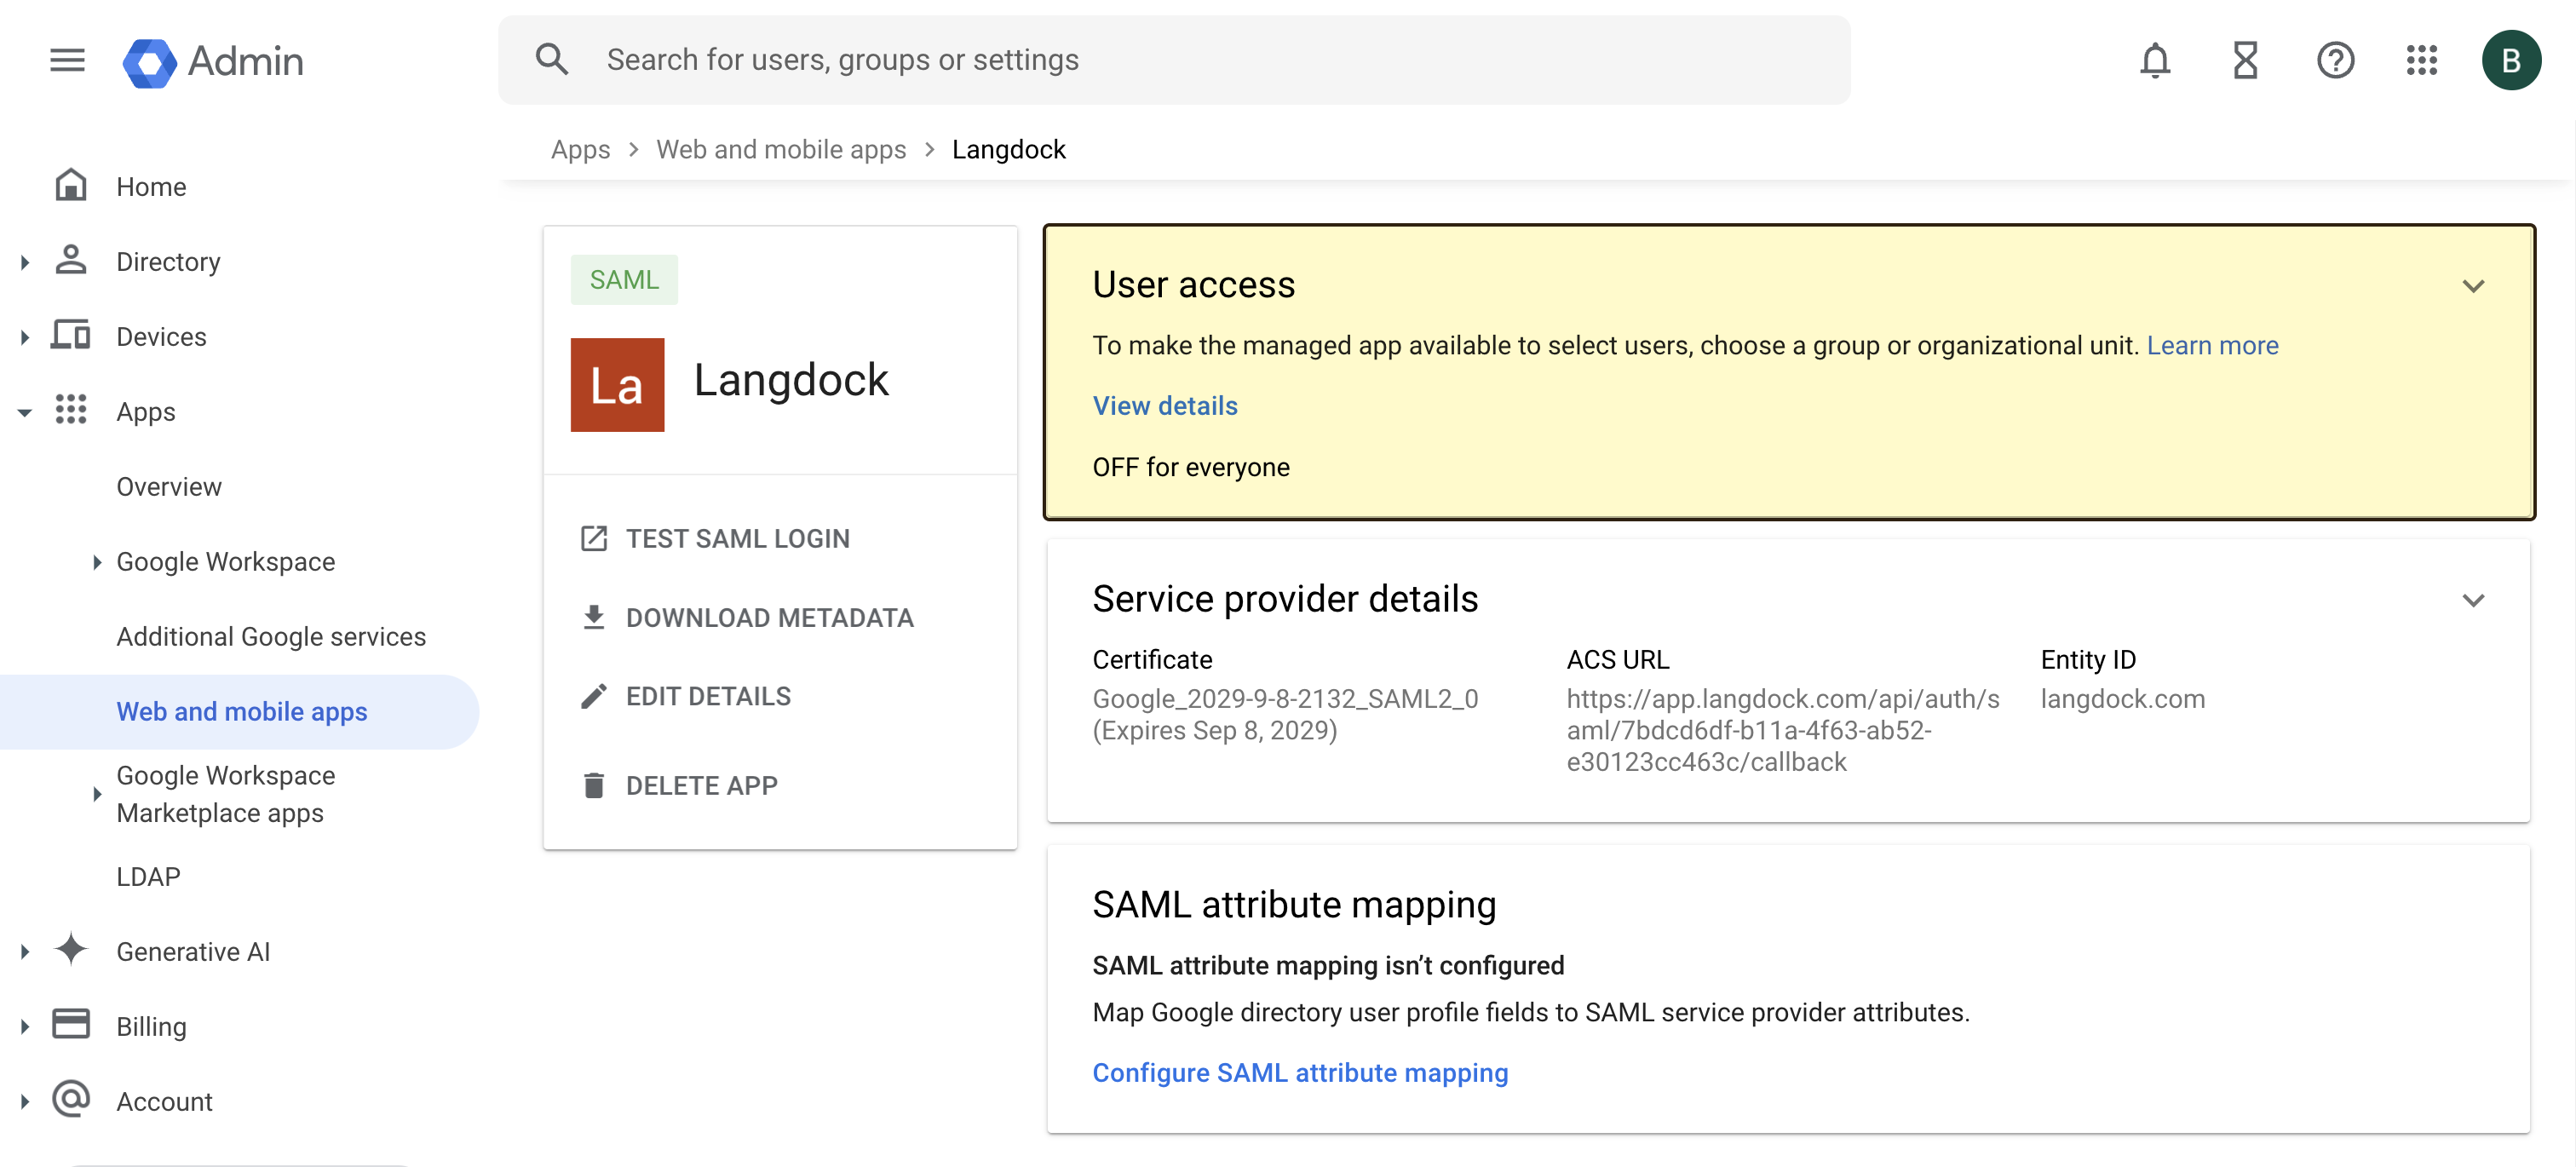2576x1167 pixels.
Task: Open View details under User access
Action: 1165,406
